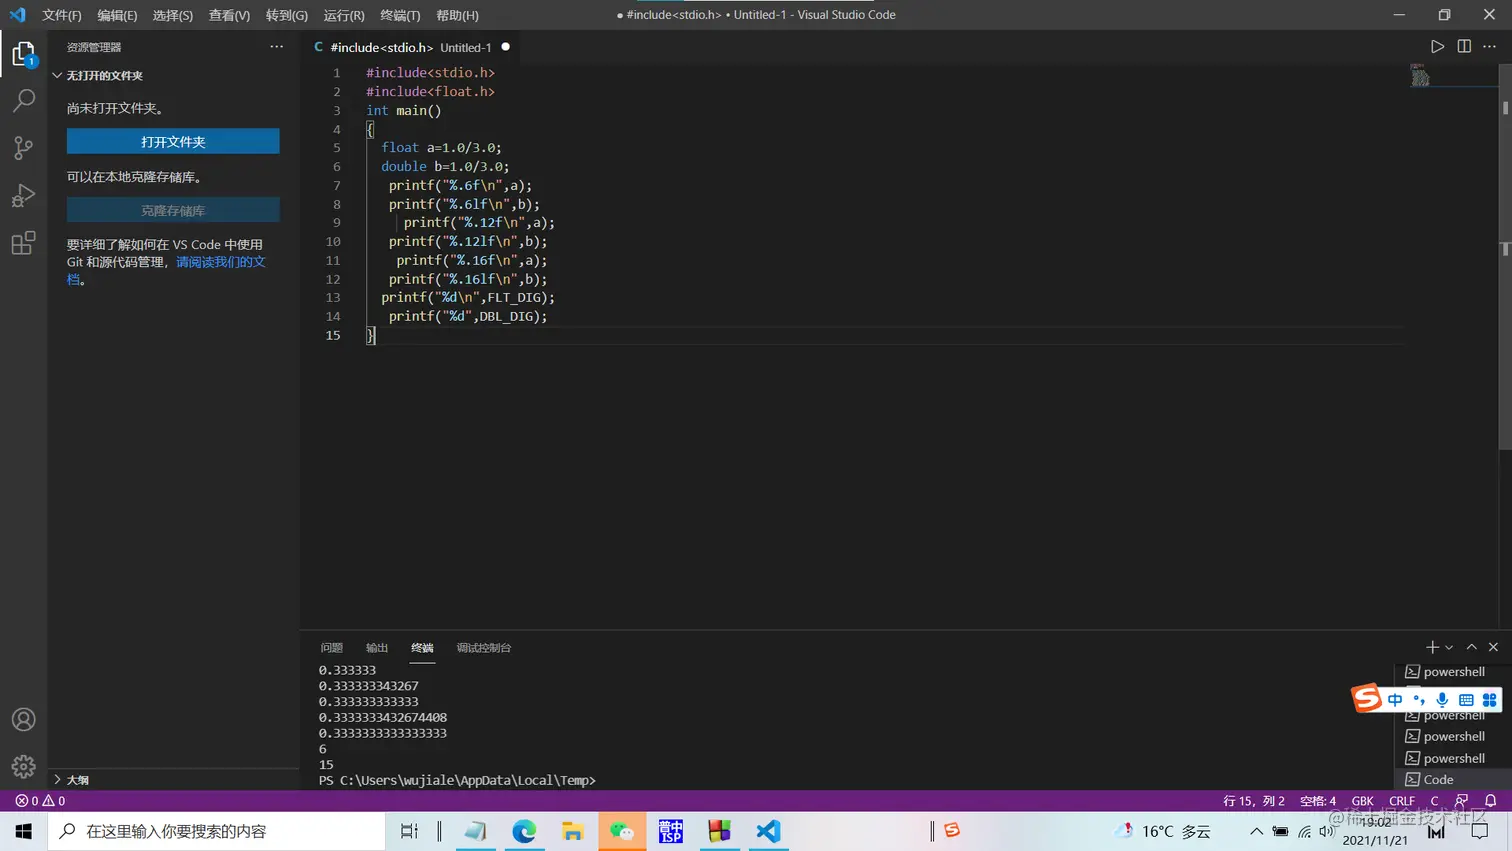Switch to the 输出 panel tab
Viewport: 1512px width, 851px height.
pyautogui.click(x=377, y=648)
